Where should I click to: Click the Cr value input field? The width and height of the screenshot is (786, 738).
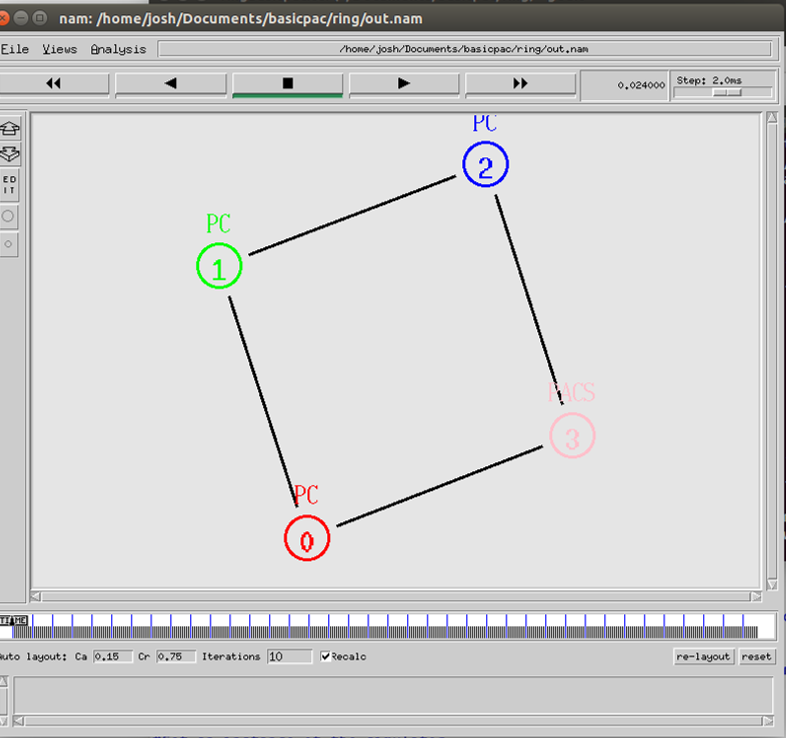click(x=175, y=656)
